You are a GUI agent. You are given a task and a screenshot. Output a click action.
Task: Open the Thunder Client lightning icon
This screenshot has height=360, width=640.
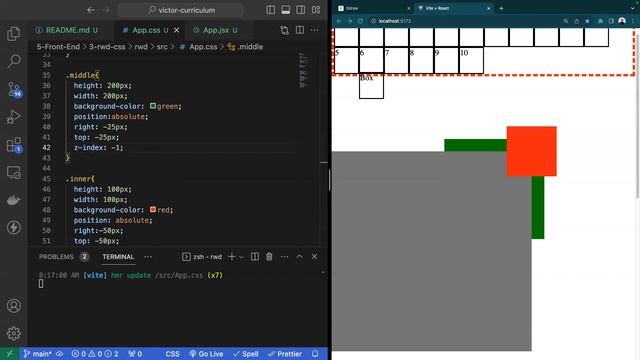[x=13, y=227]
